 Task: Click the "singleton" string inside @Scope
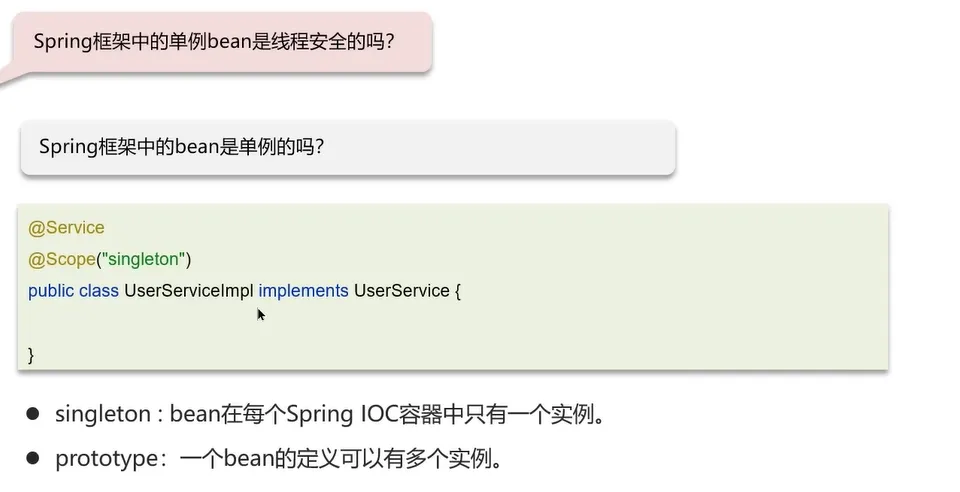coord(141,259)
